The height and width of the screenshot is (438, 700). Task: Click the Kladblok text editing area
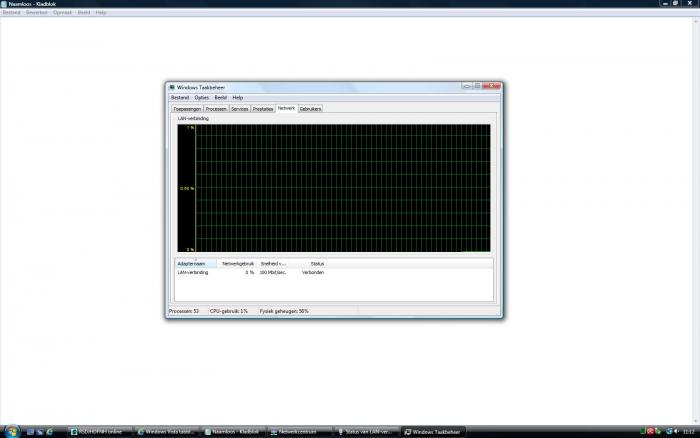346,219
